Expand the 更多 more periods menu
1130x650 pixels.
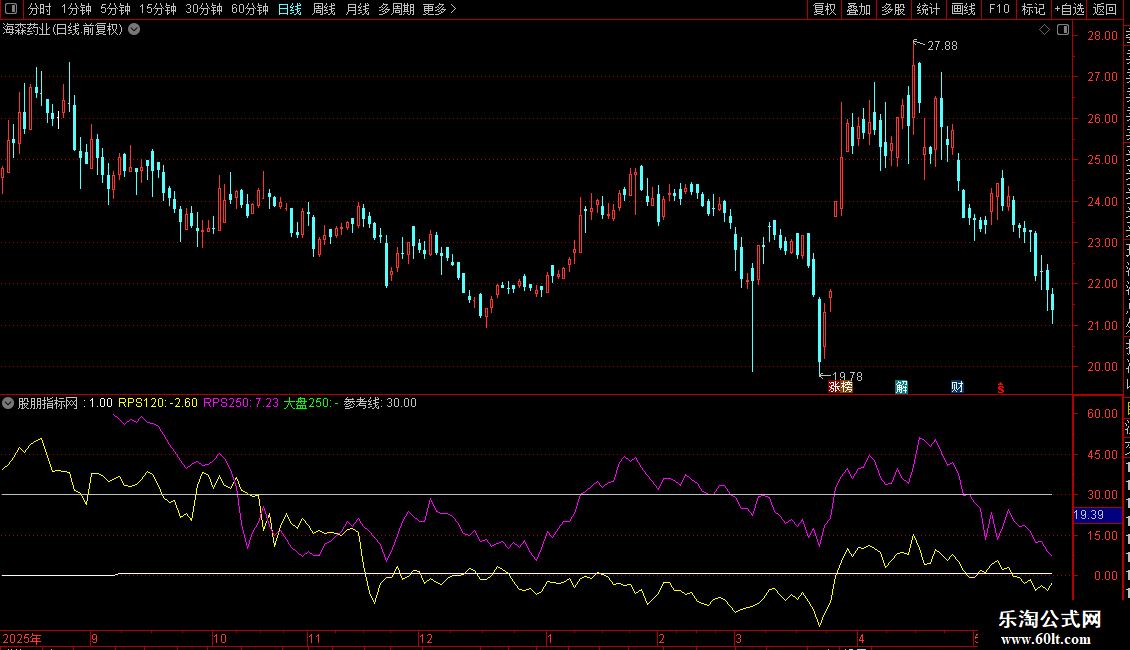point(440,9)
